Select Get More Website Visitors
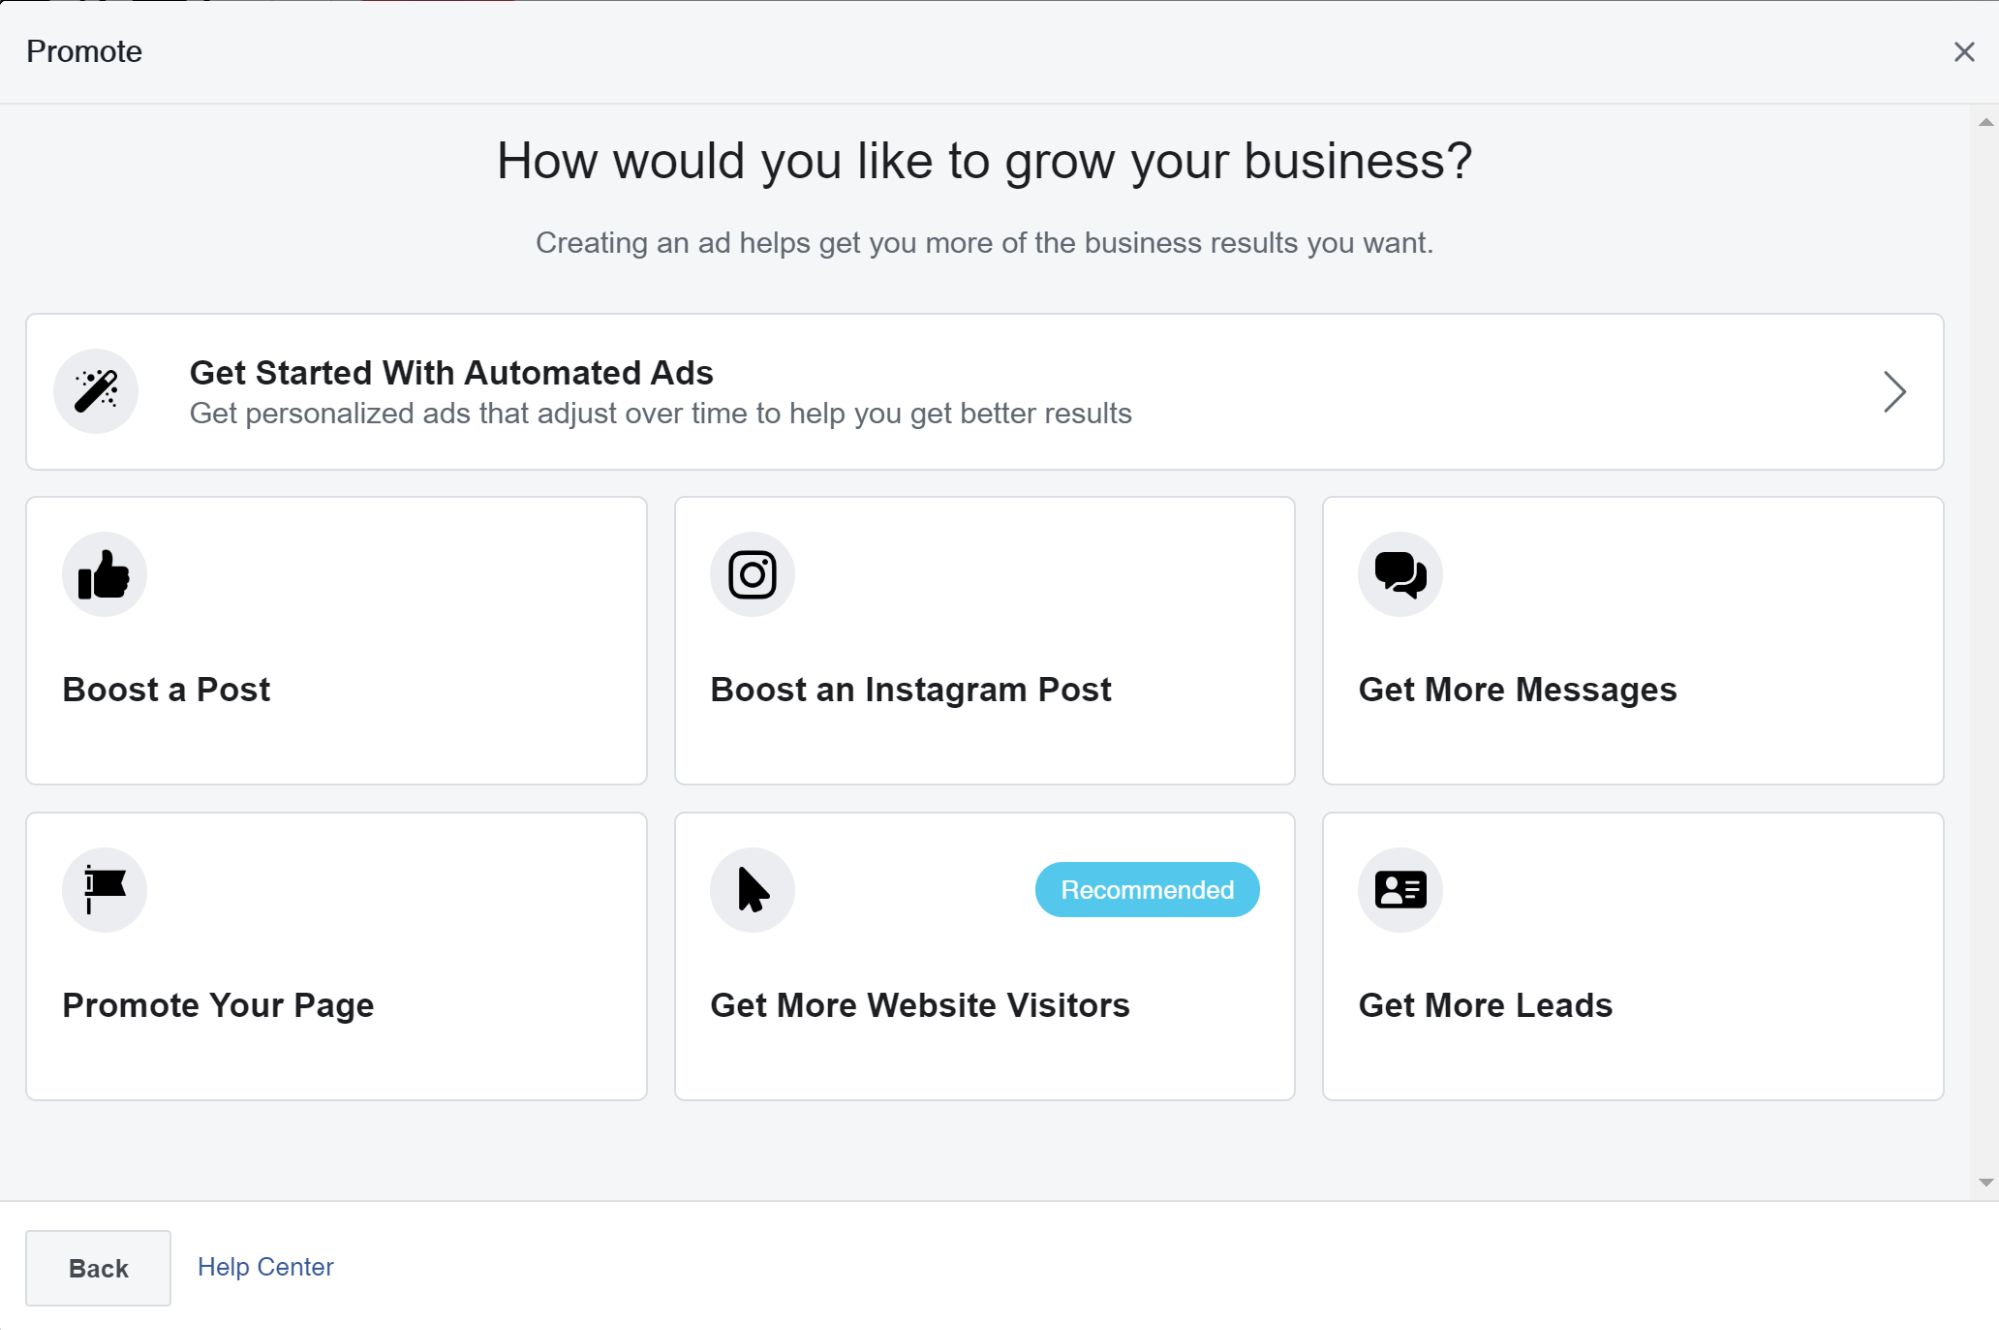 click(x=984, y=956)
